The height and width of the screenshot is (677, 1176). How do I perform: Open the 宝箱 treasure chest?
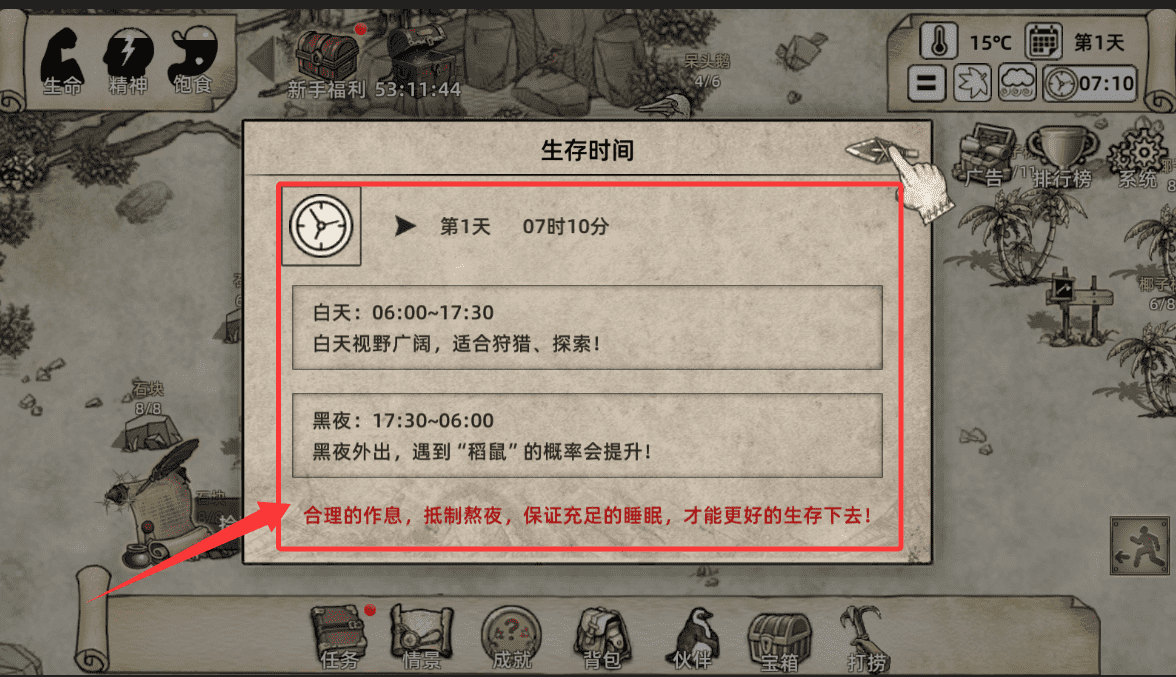point(780,640)
